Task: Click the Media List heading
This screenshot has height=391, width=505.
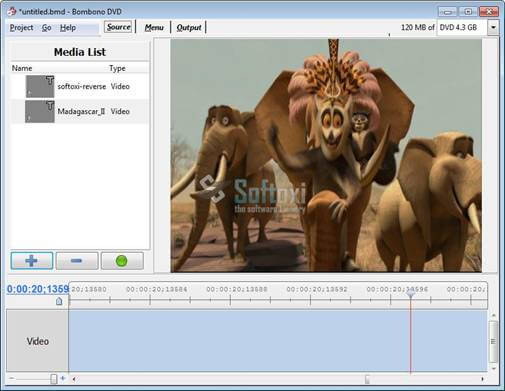Action: [x=80, y=52]
